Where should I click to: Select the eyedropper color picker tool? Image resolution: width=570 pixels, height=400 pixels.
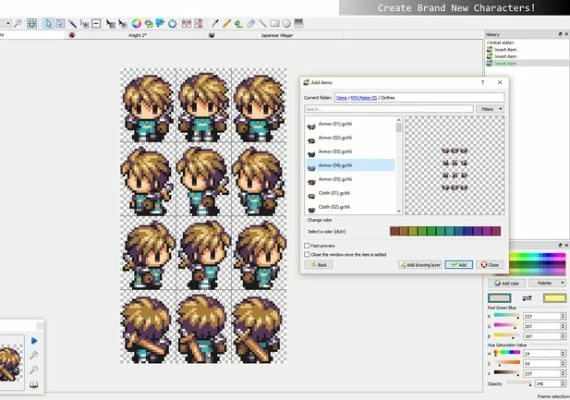point(215,24)
